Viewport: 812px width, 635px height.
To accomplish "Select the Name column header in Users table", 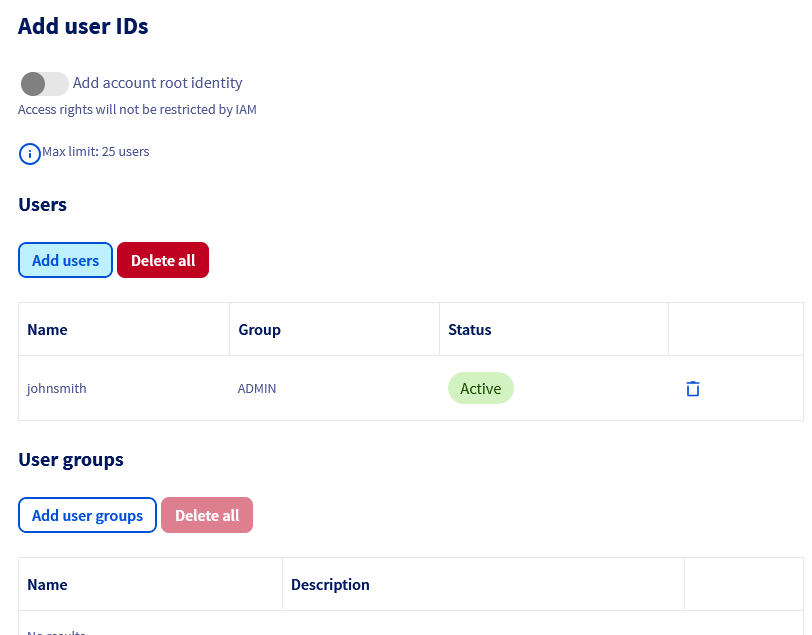I will pos(48,329).
